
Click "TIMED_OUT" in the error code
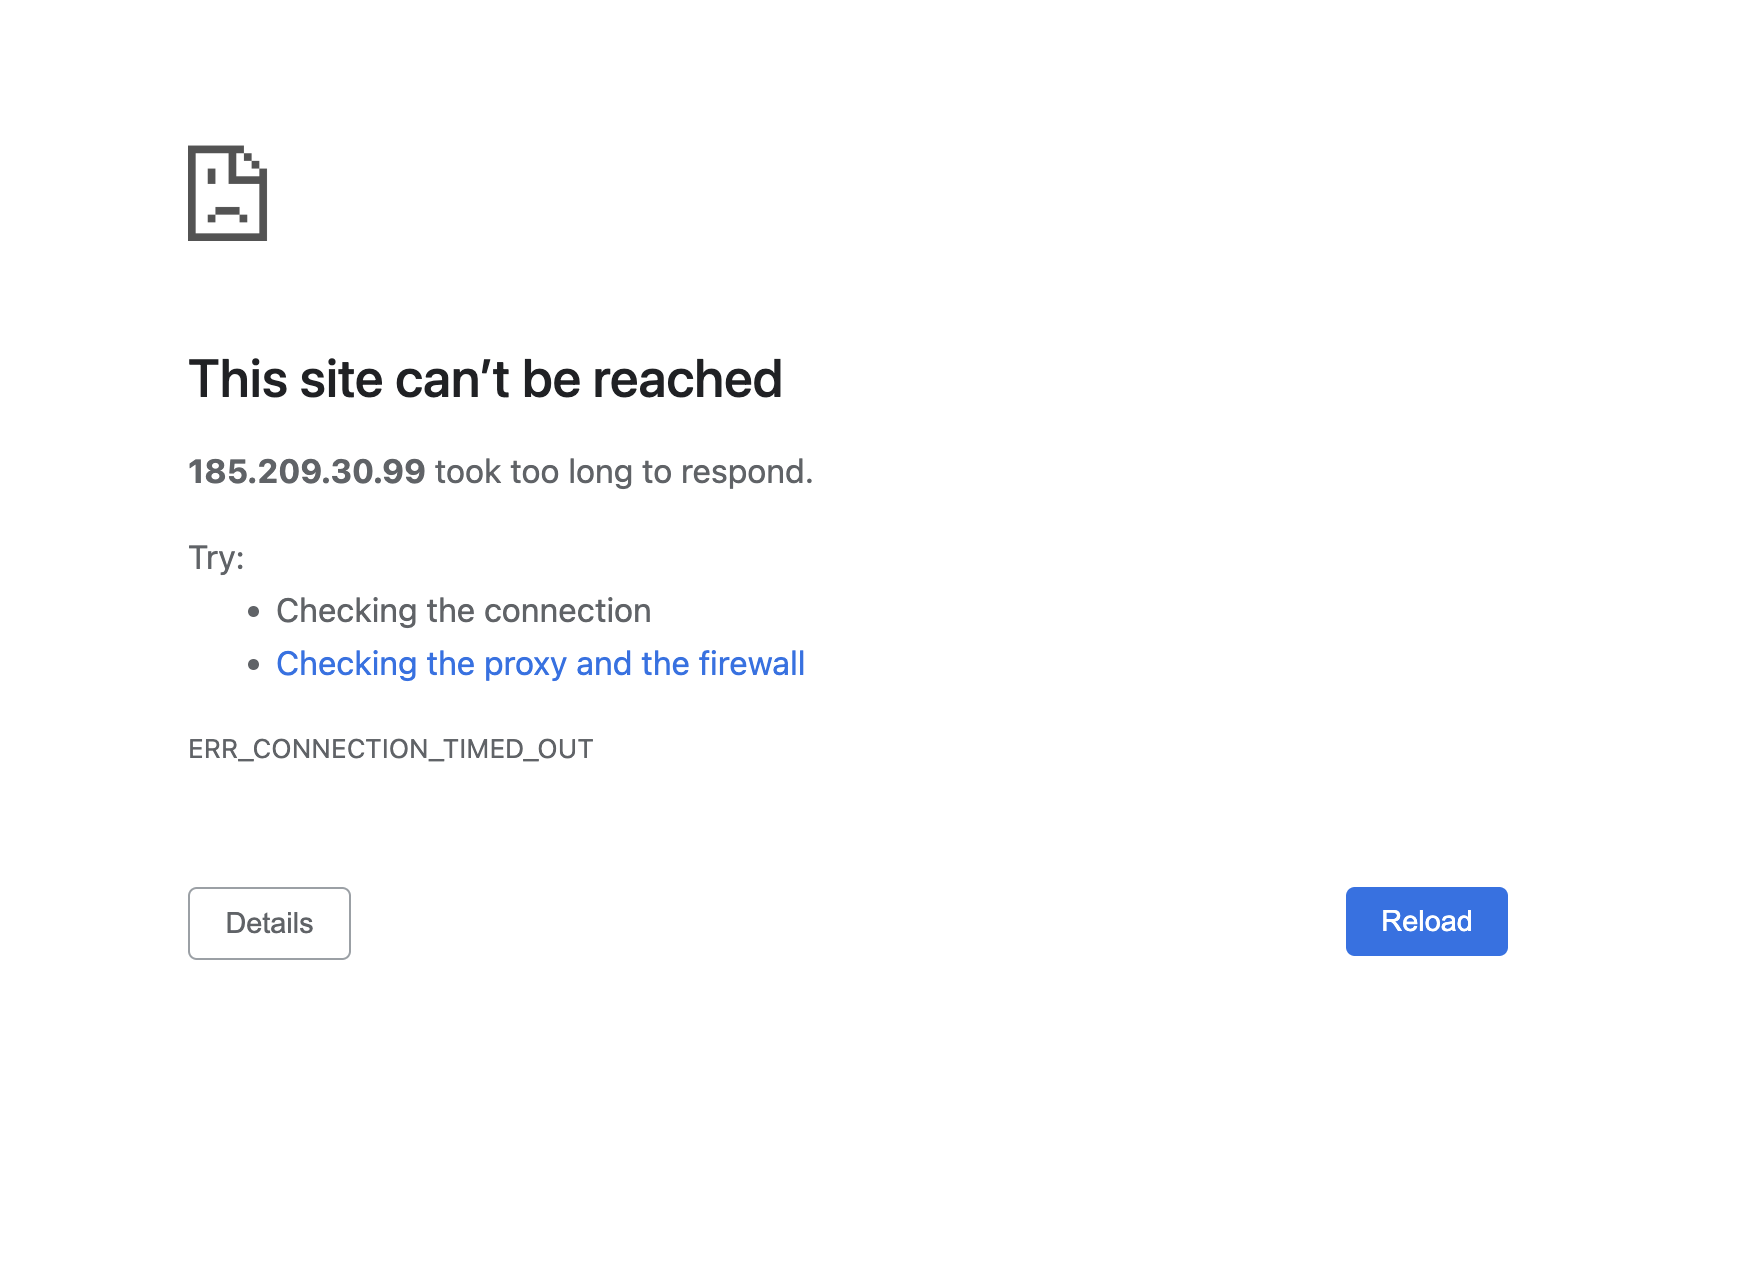518,749
